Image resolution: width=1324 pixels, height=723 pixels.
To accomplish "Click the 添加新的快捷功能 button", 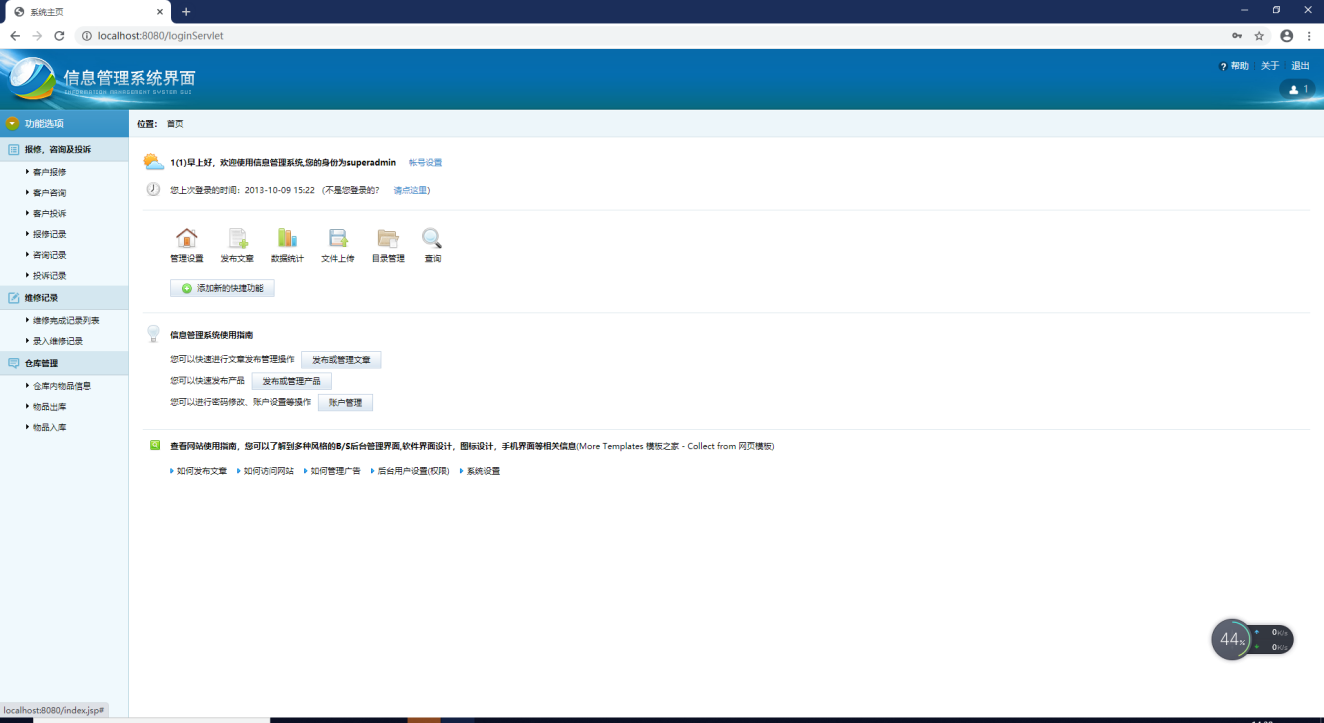I will click(x=222, y=288).
